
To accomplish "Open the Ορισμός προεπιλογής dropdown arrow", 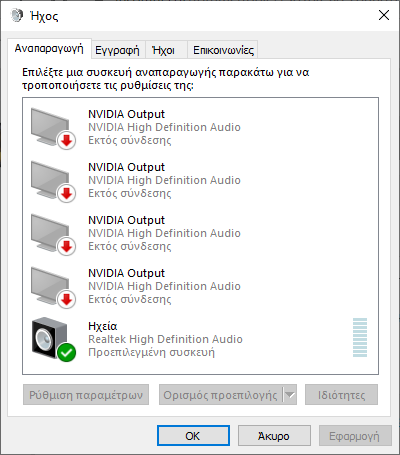I will pyautogui.click(x=290, y=395).
